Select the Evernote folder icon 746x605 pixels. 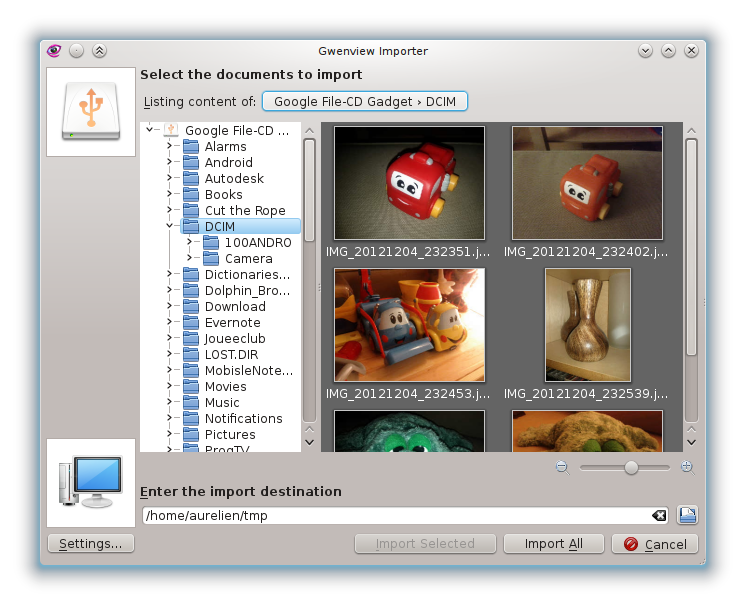190,323
